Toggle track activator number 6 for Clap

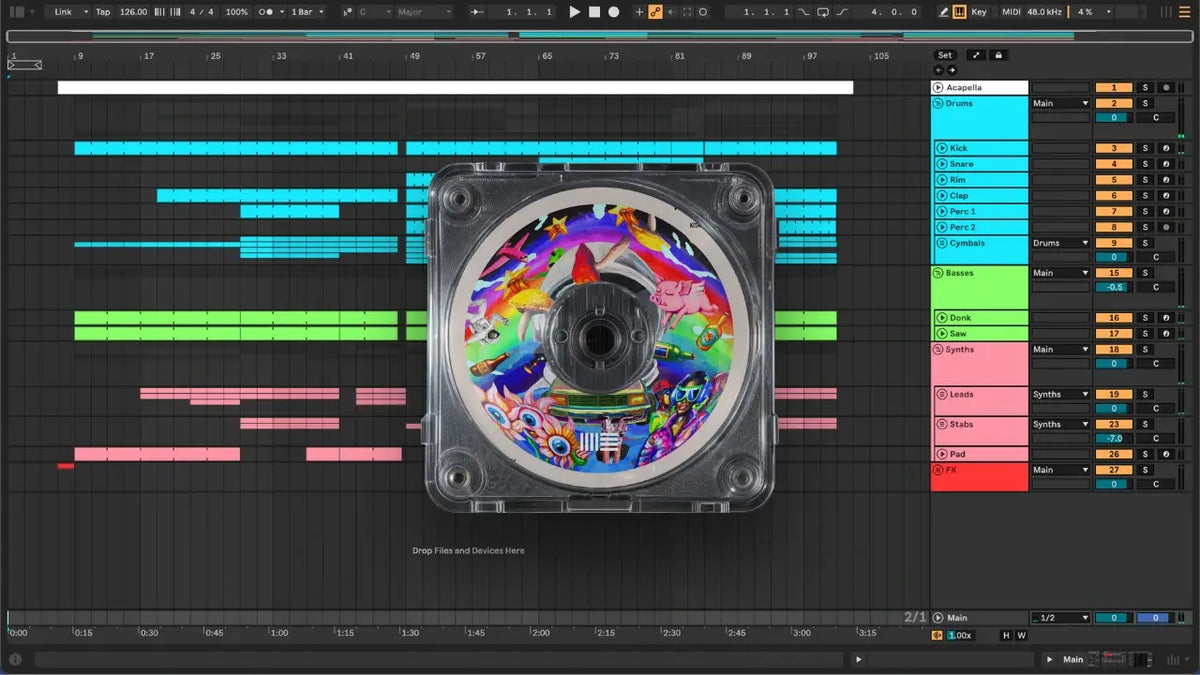(1114, 196)
